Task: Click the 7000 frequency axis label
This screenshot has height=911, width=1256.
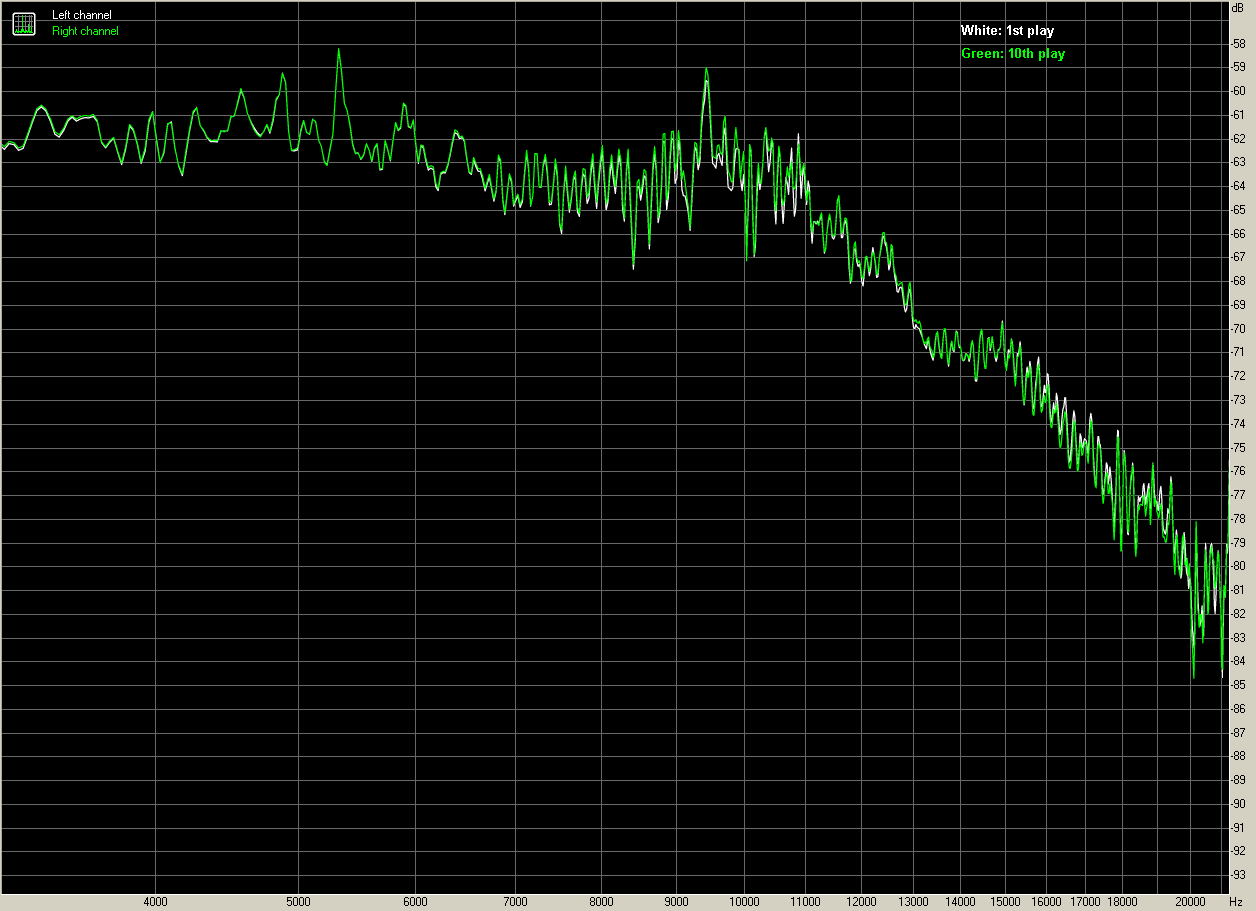Action: pyautogui.click(x=514, y=902)
